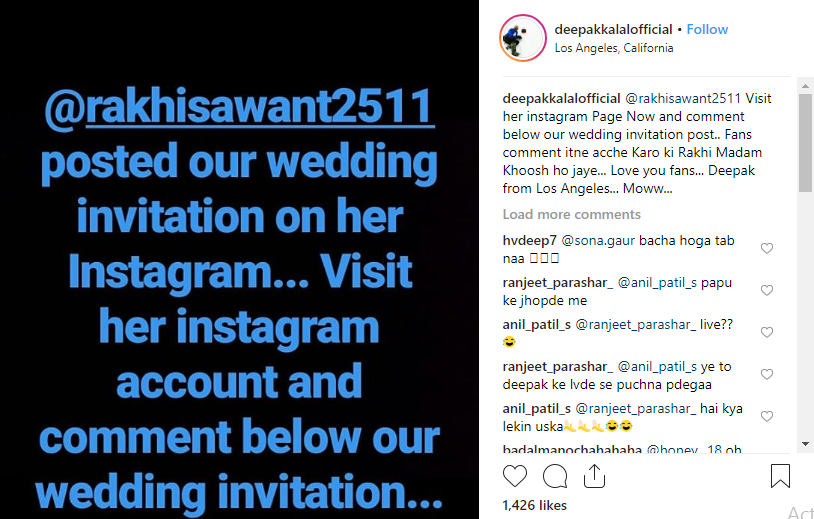Follow deepakkalalofficial

pos(707,30)
